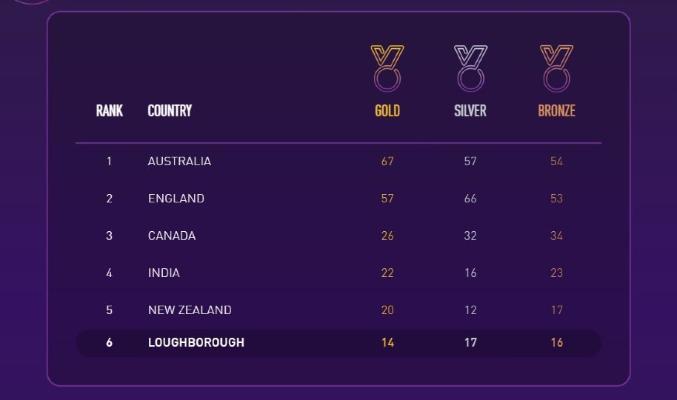
Task: Select the Australia row name
Action: (x=179, y=161)
